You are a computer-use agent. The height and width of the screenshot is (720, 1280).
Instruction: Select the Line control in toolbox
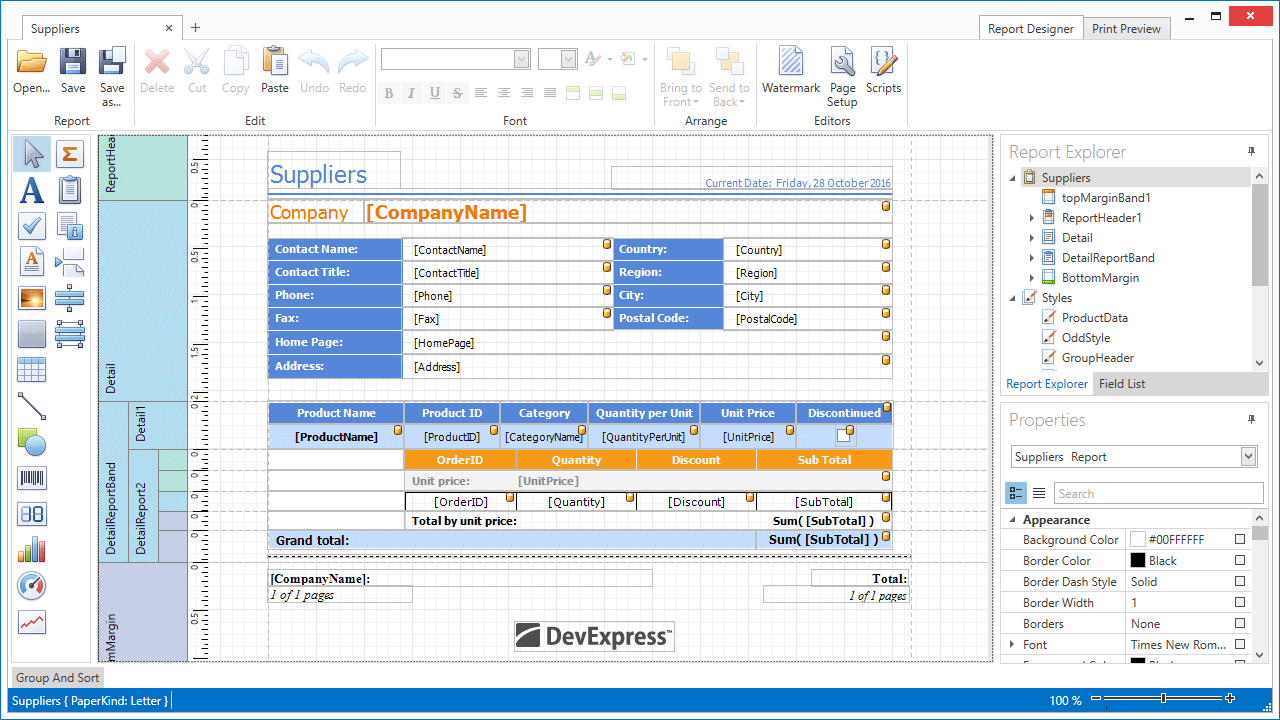click(x=32, y=406)
